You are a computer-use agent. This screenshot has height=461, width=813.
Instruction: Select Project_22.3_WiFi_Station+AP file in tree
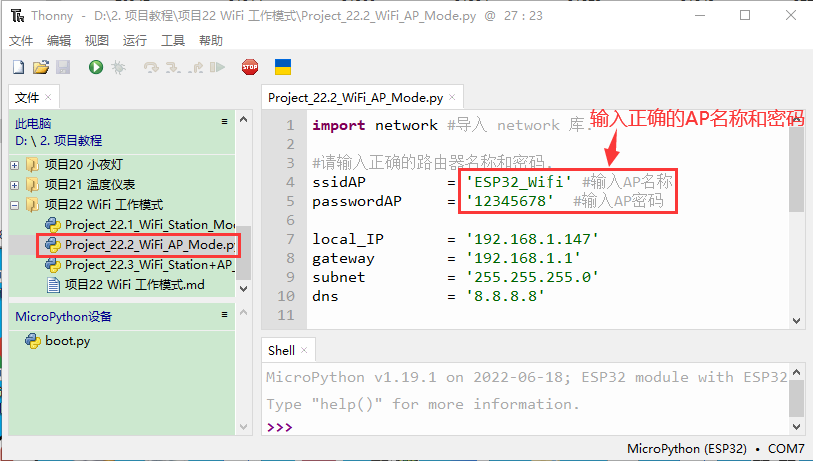pos(148,265)
